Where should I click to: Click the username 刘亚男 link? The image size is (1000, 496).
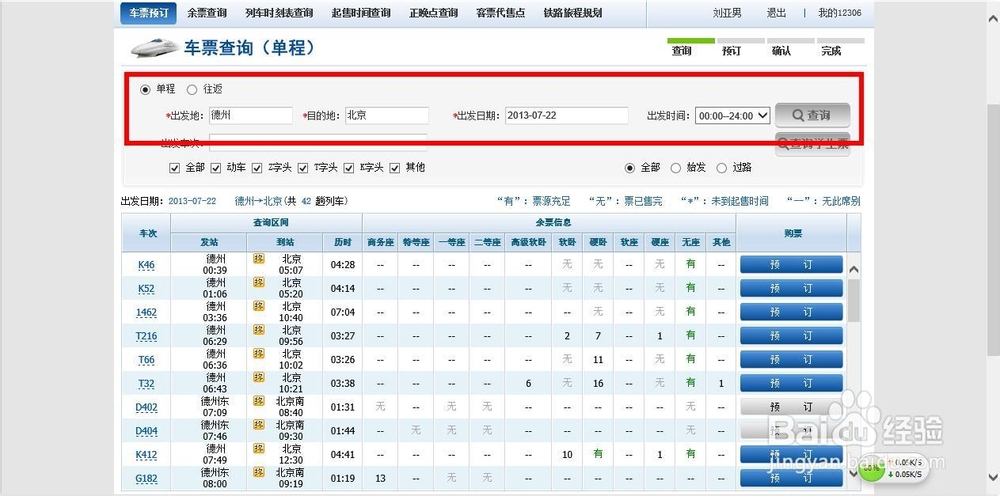[726, 13]
